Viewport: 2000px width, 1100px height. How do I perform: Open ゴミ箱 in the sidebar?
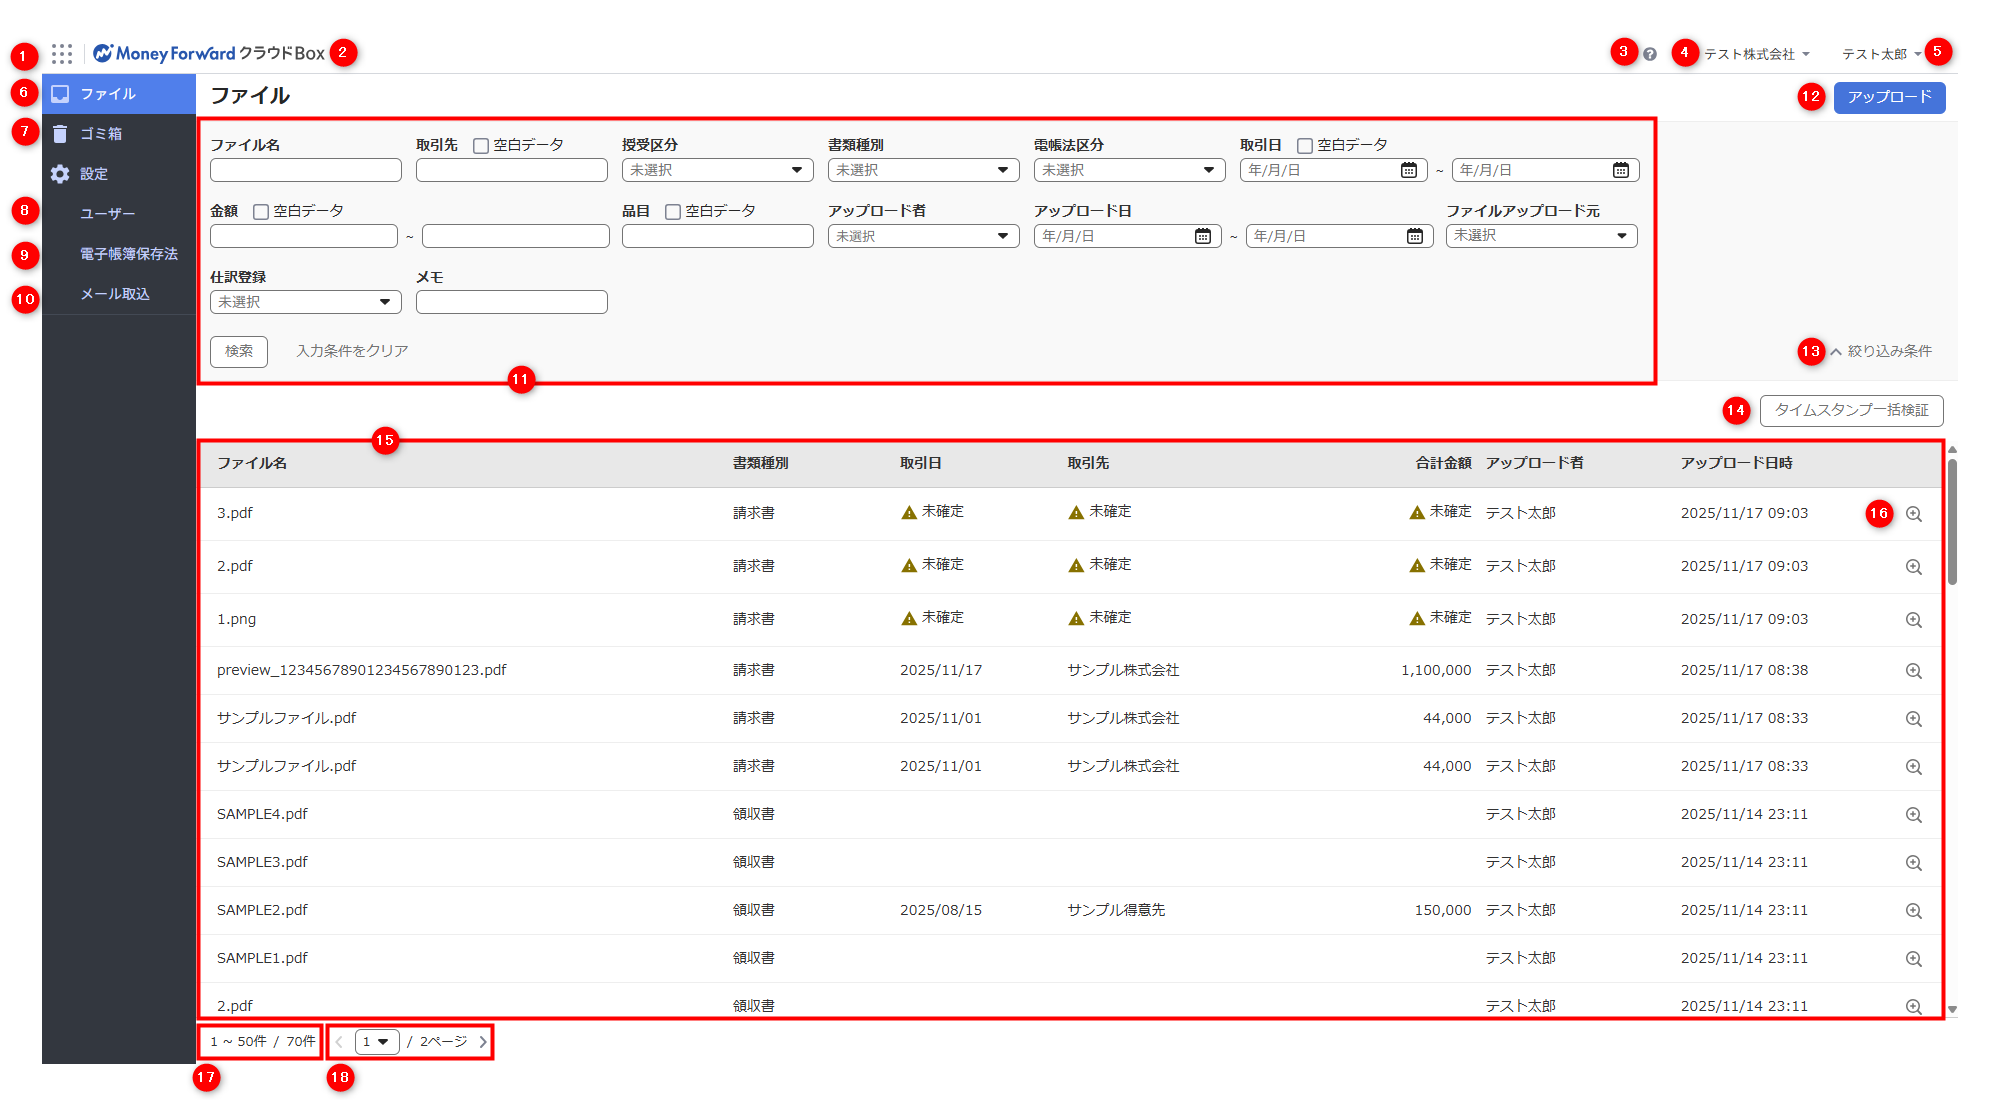[x=101, y=134]
